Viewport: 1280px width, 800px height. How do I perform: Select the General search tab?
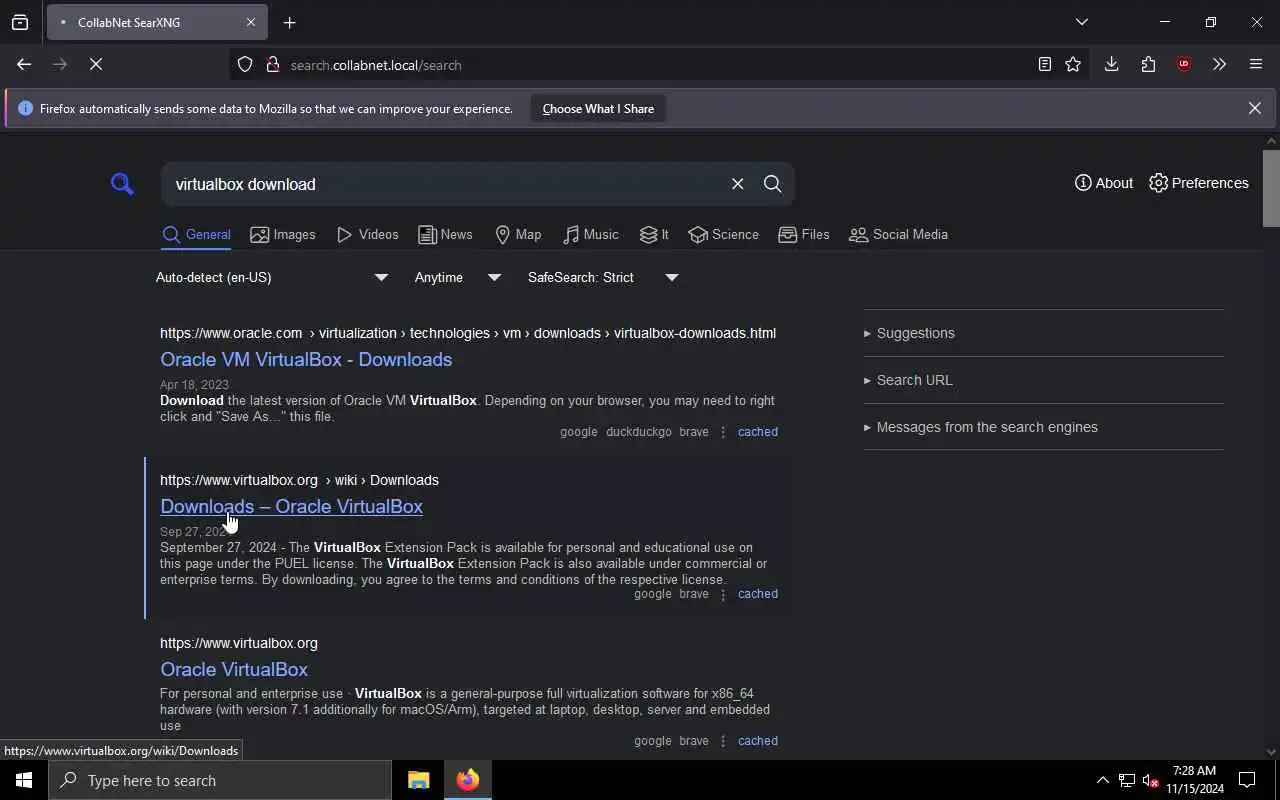[x=196, y=234]
